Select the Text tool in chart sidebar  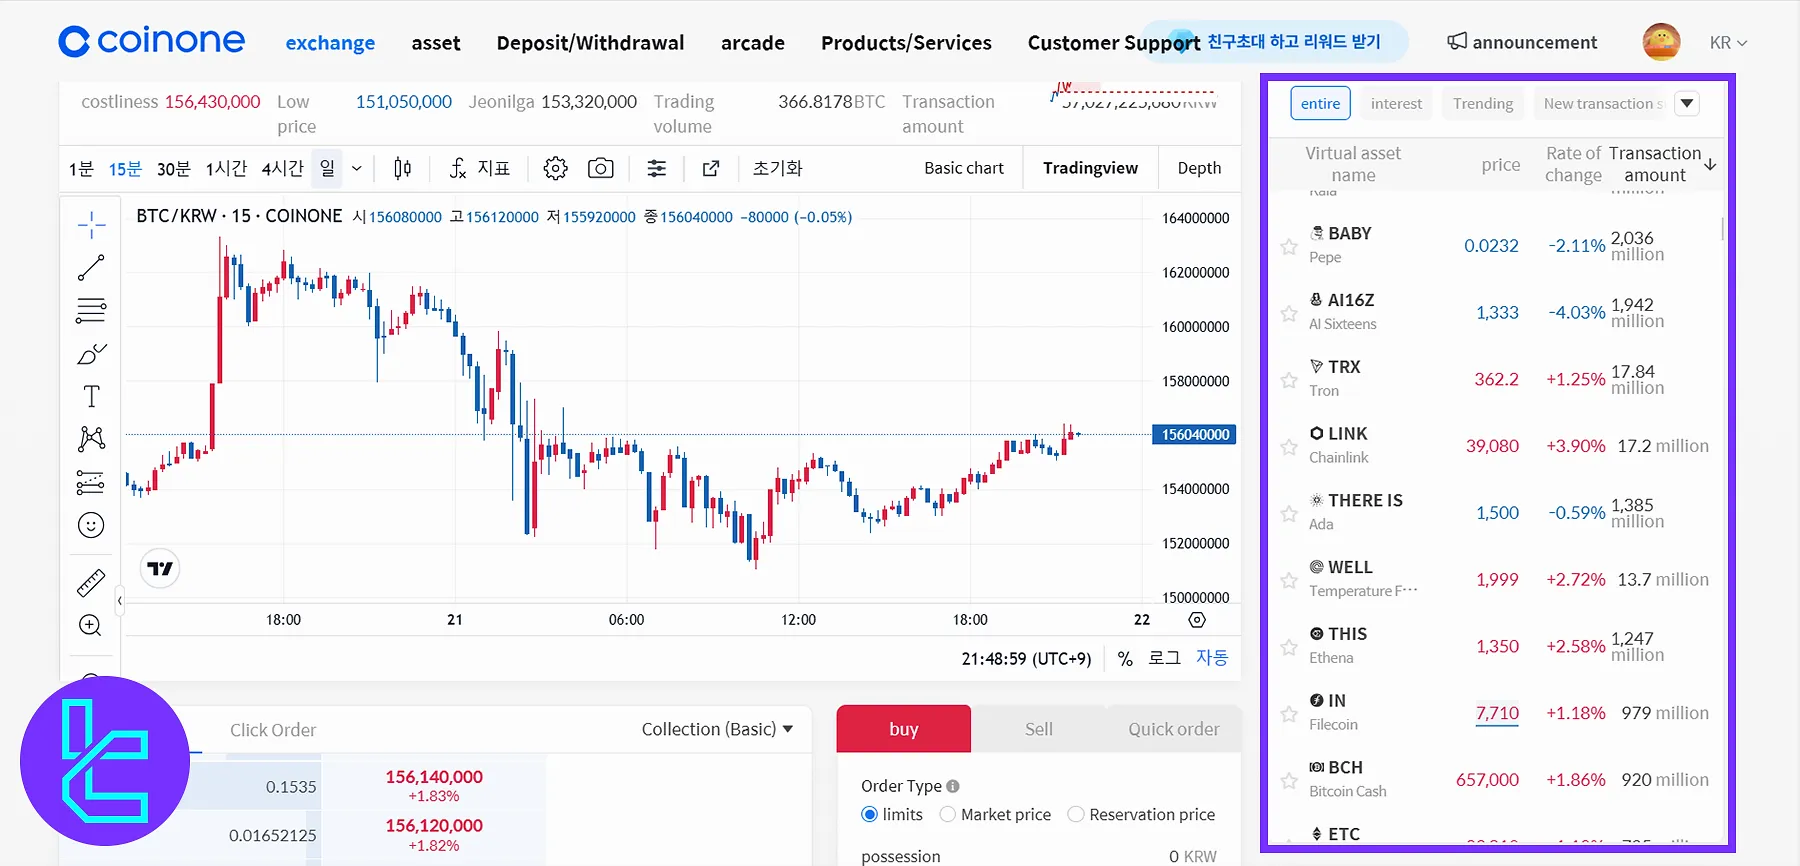(x=91, y=397)
